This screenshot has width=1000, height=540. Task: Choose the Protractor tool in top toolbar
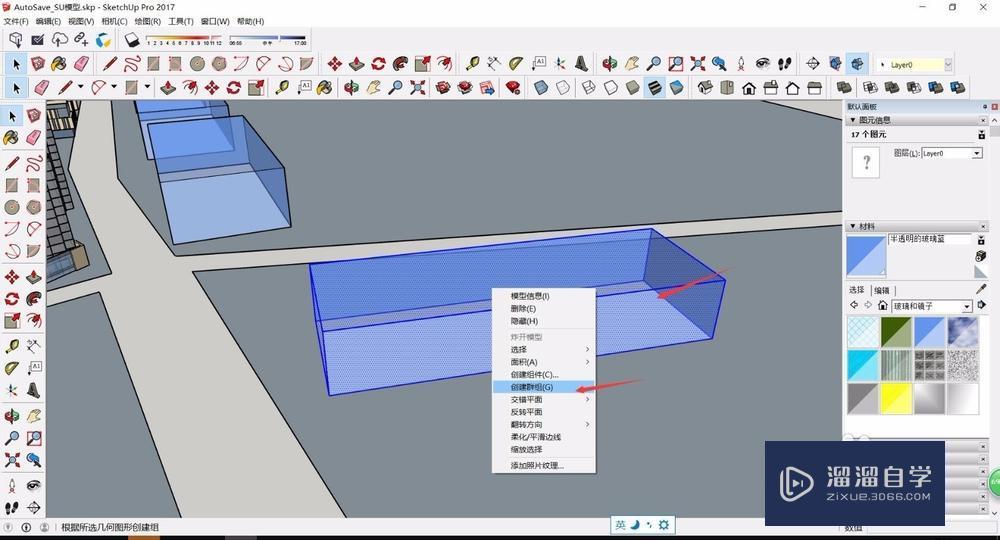pos(515,64)
